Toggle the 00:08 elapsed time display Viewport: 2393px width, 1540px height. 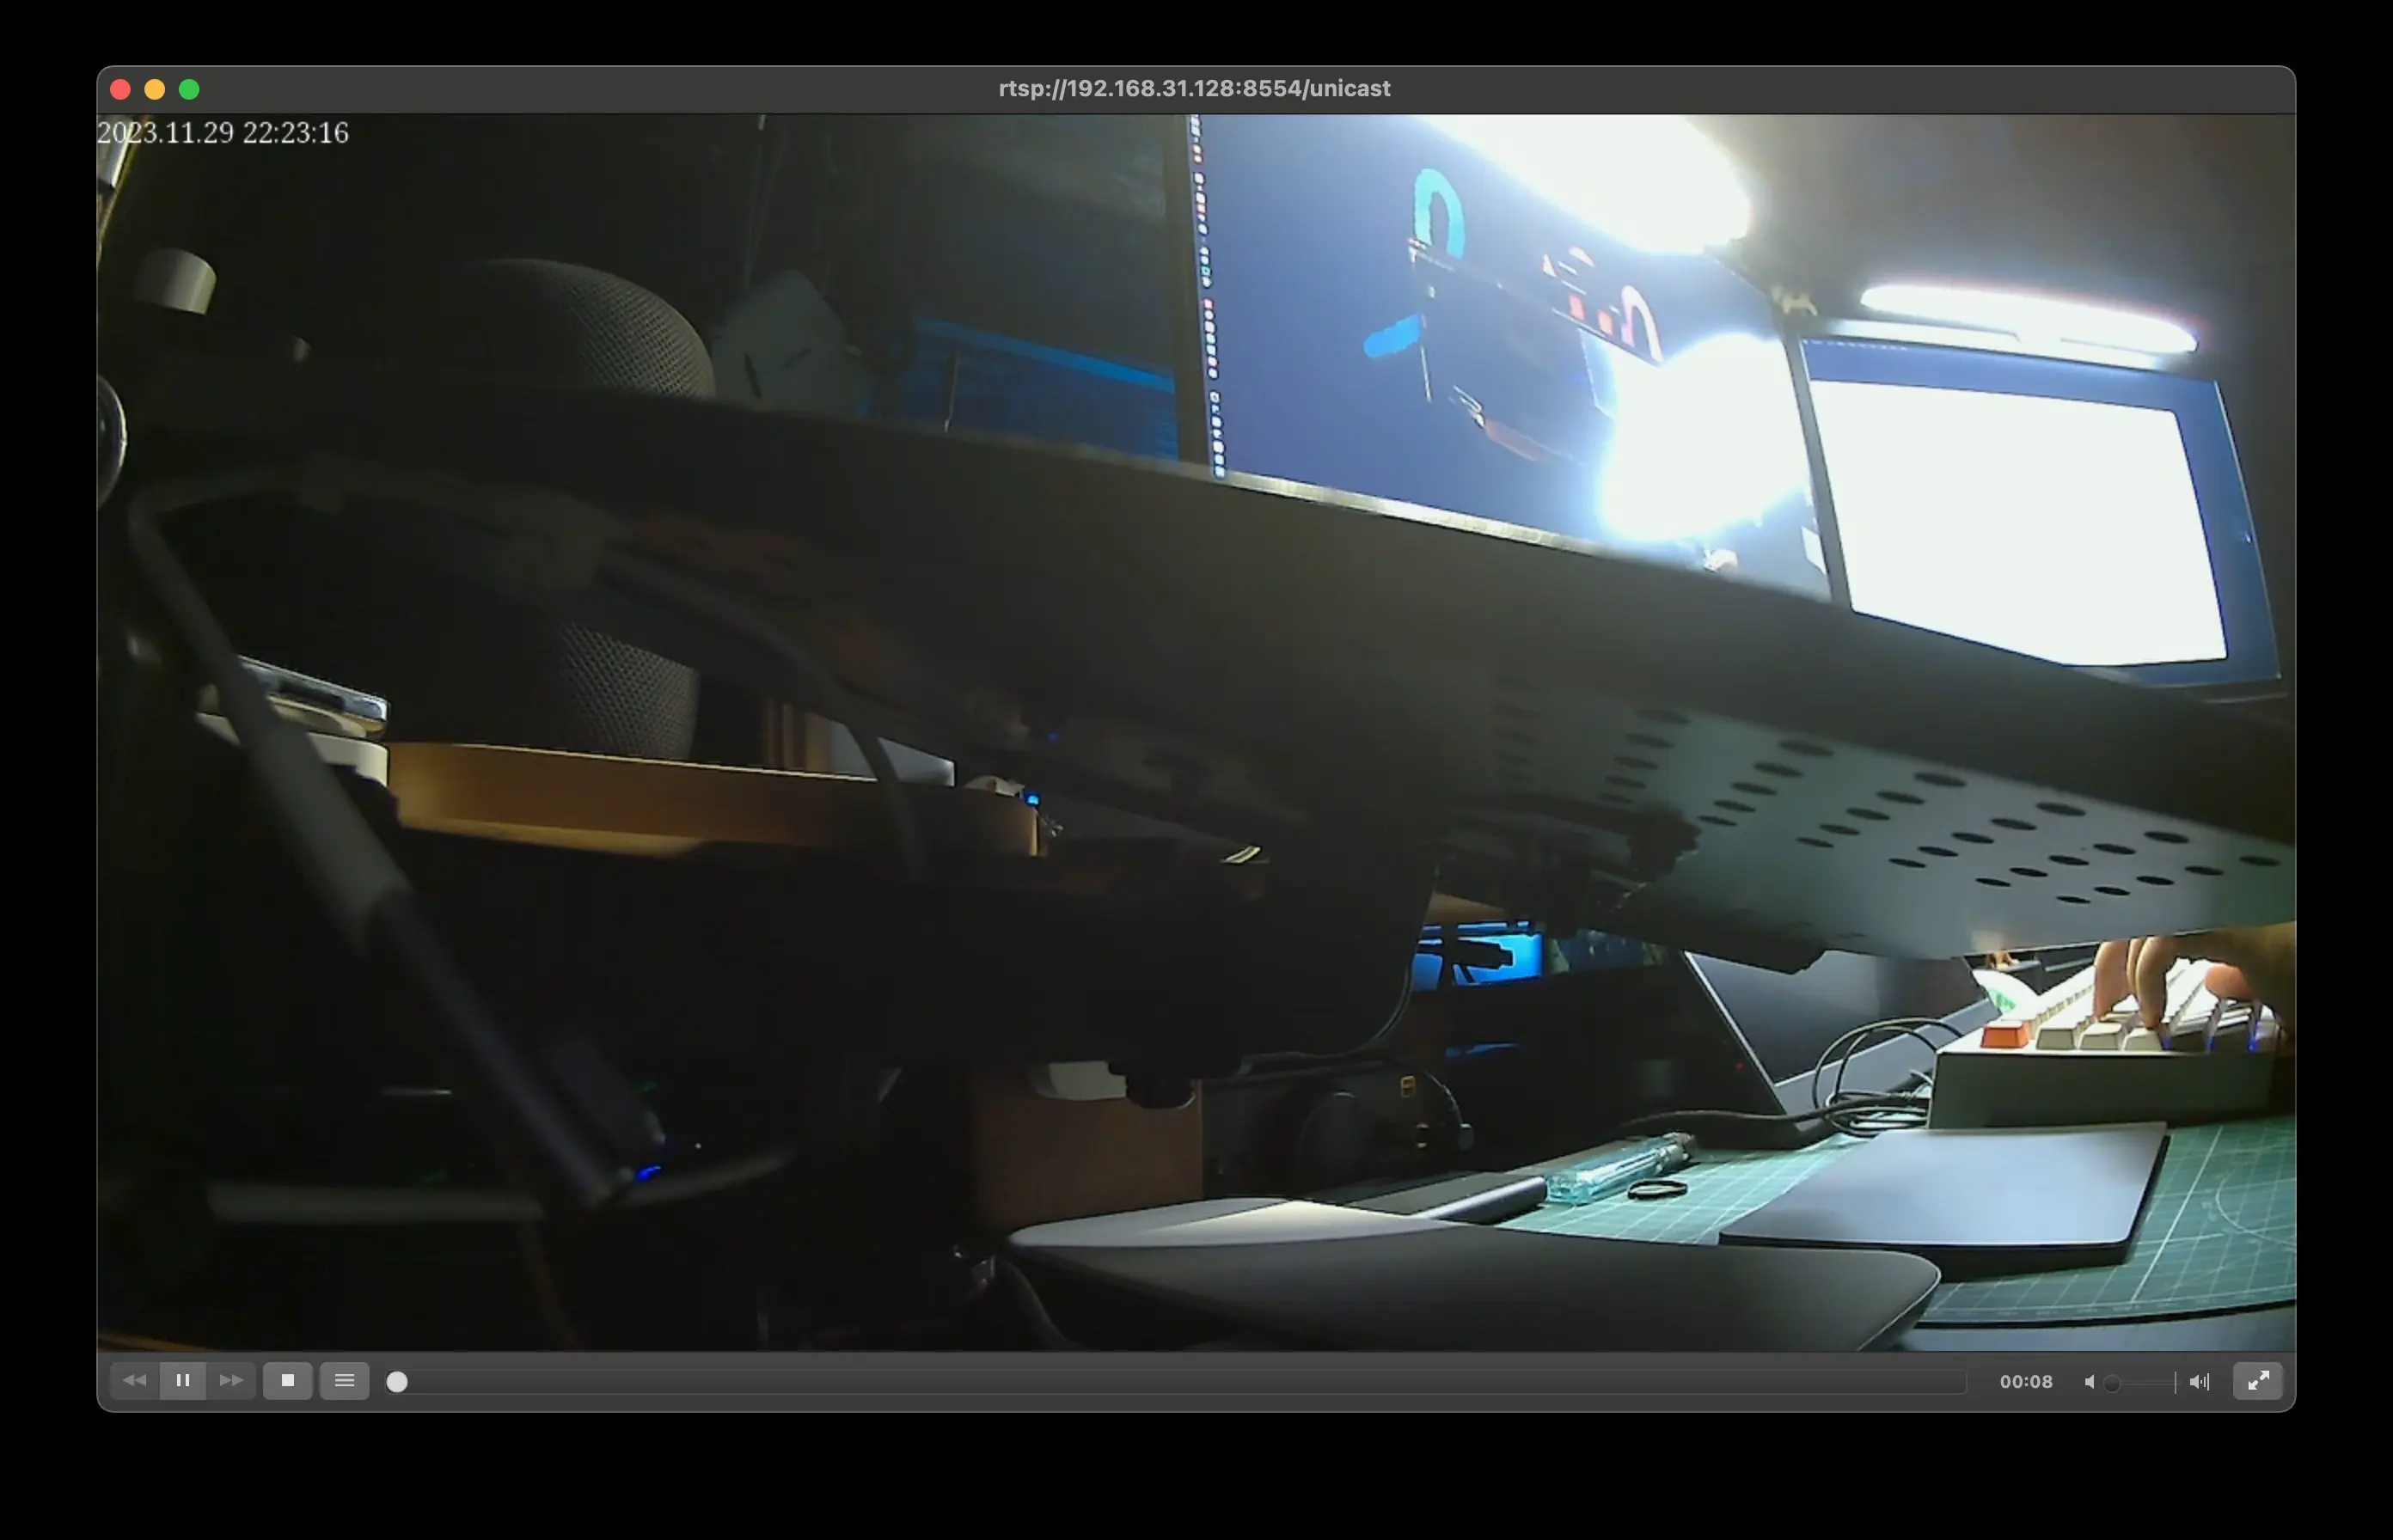[x=2025, y=1382]
